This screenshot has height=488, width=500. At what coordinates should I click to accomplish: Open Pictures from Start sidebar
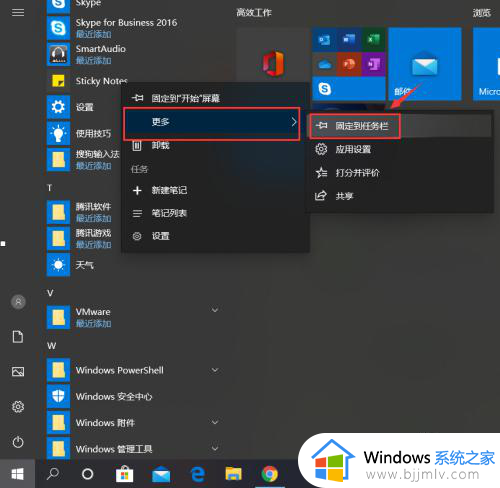(18, 371)
